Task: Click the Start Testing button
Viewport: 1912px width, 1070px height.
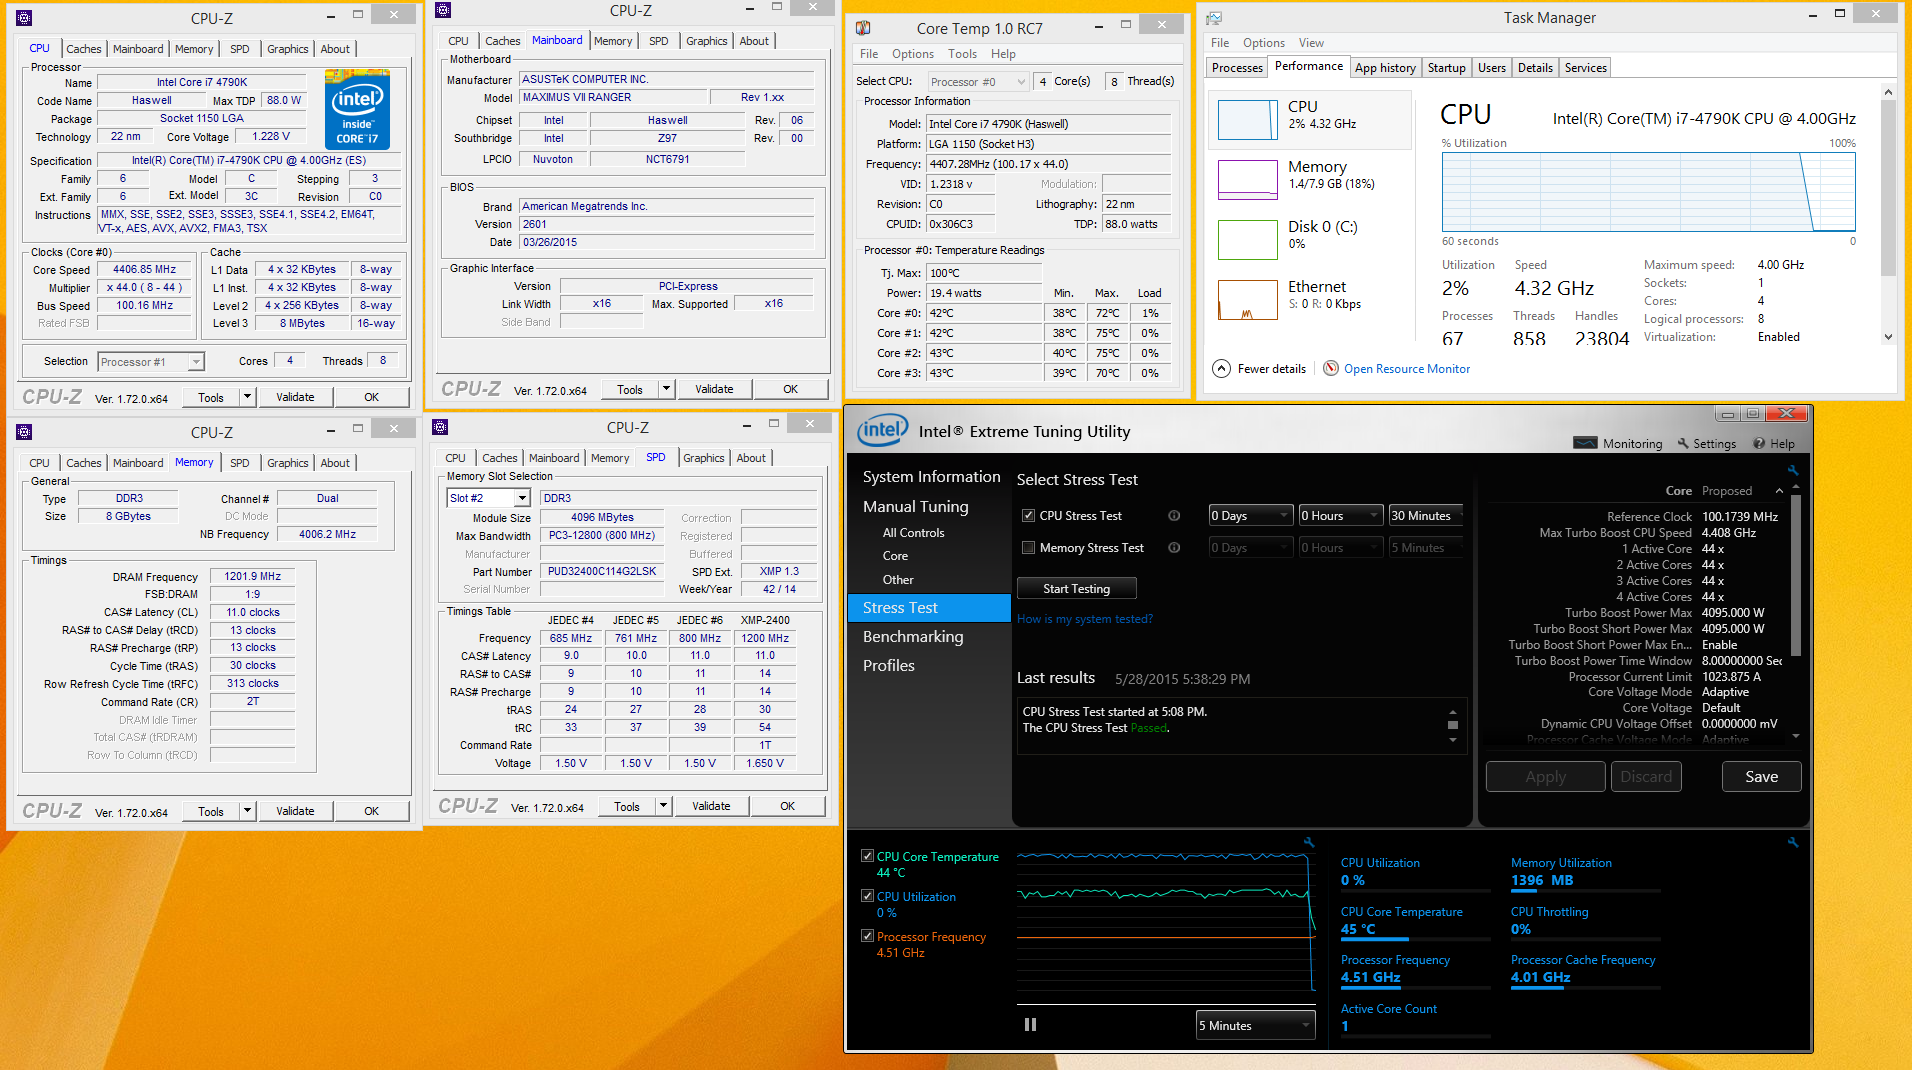Action: pyautogui.click(x=1076, y=588)
